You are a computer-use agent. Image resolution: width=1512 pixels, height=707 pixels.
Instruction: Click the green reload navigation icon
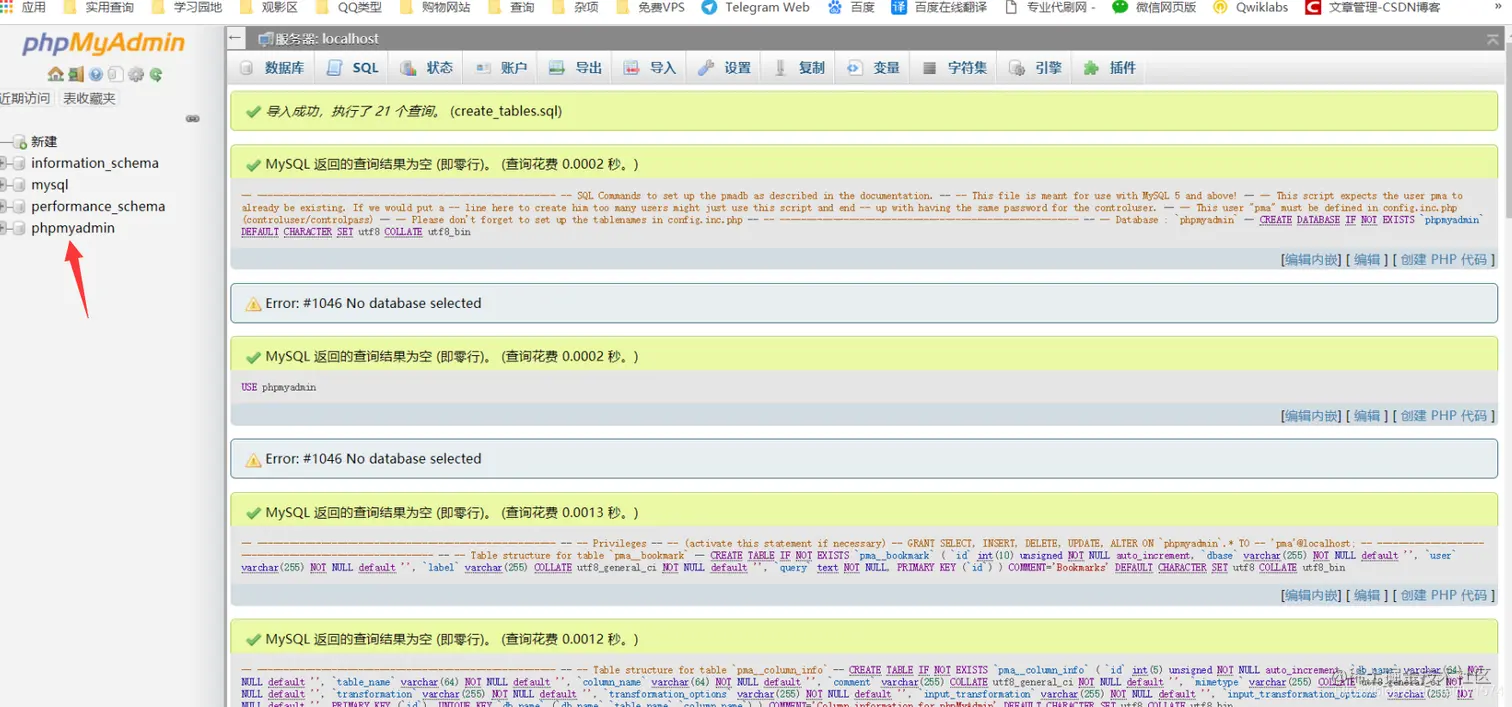coord(156,74)
